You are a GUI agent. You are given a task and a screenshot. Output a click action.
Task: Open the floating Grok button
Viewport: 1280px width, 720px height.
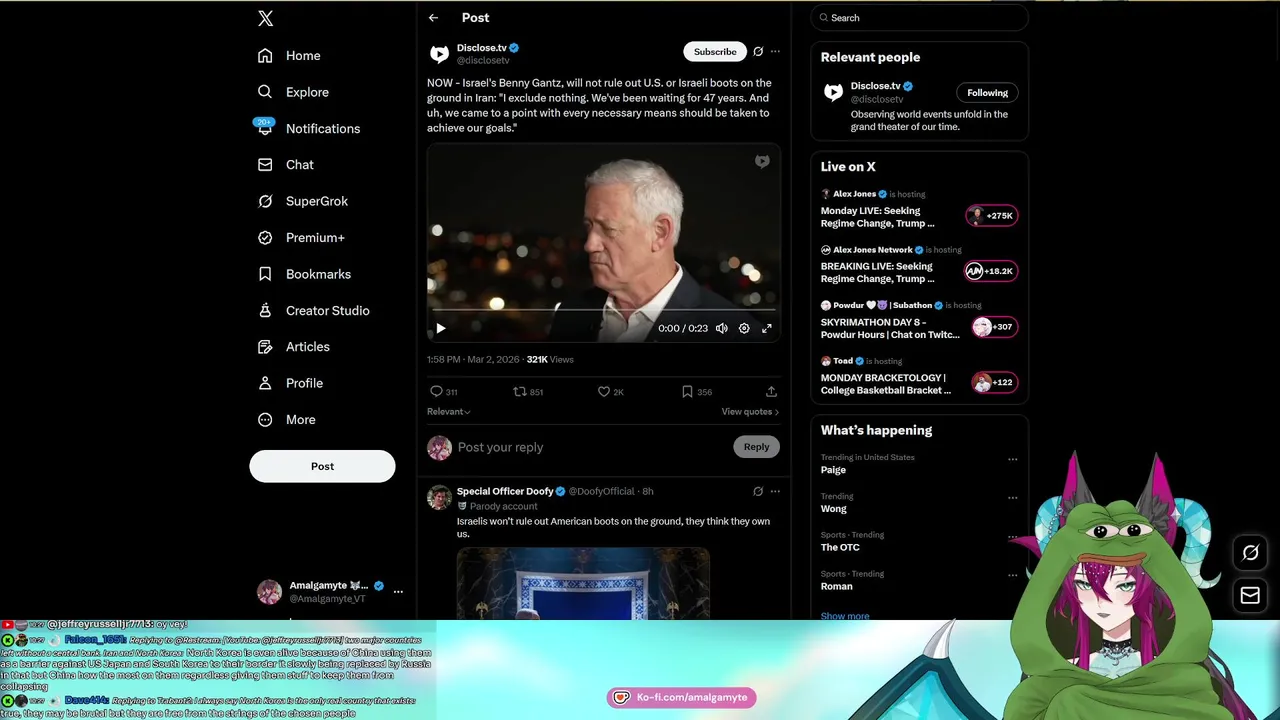point(1250,553)
